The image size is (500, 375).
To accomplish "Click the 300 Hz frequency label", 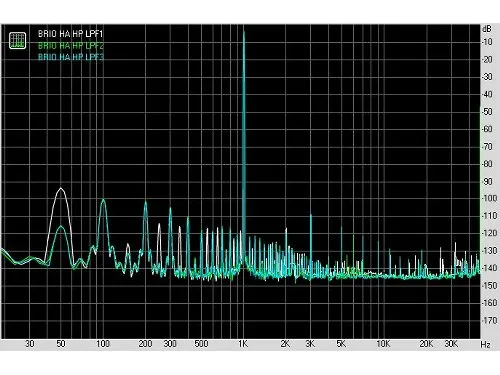I will point(170,344).
